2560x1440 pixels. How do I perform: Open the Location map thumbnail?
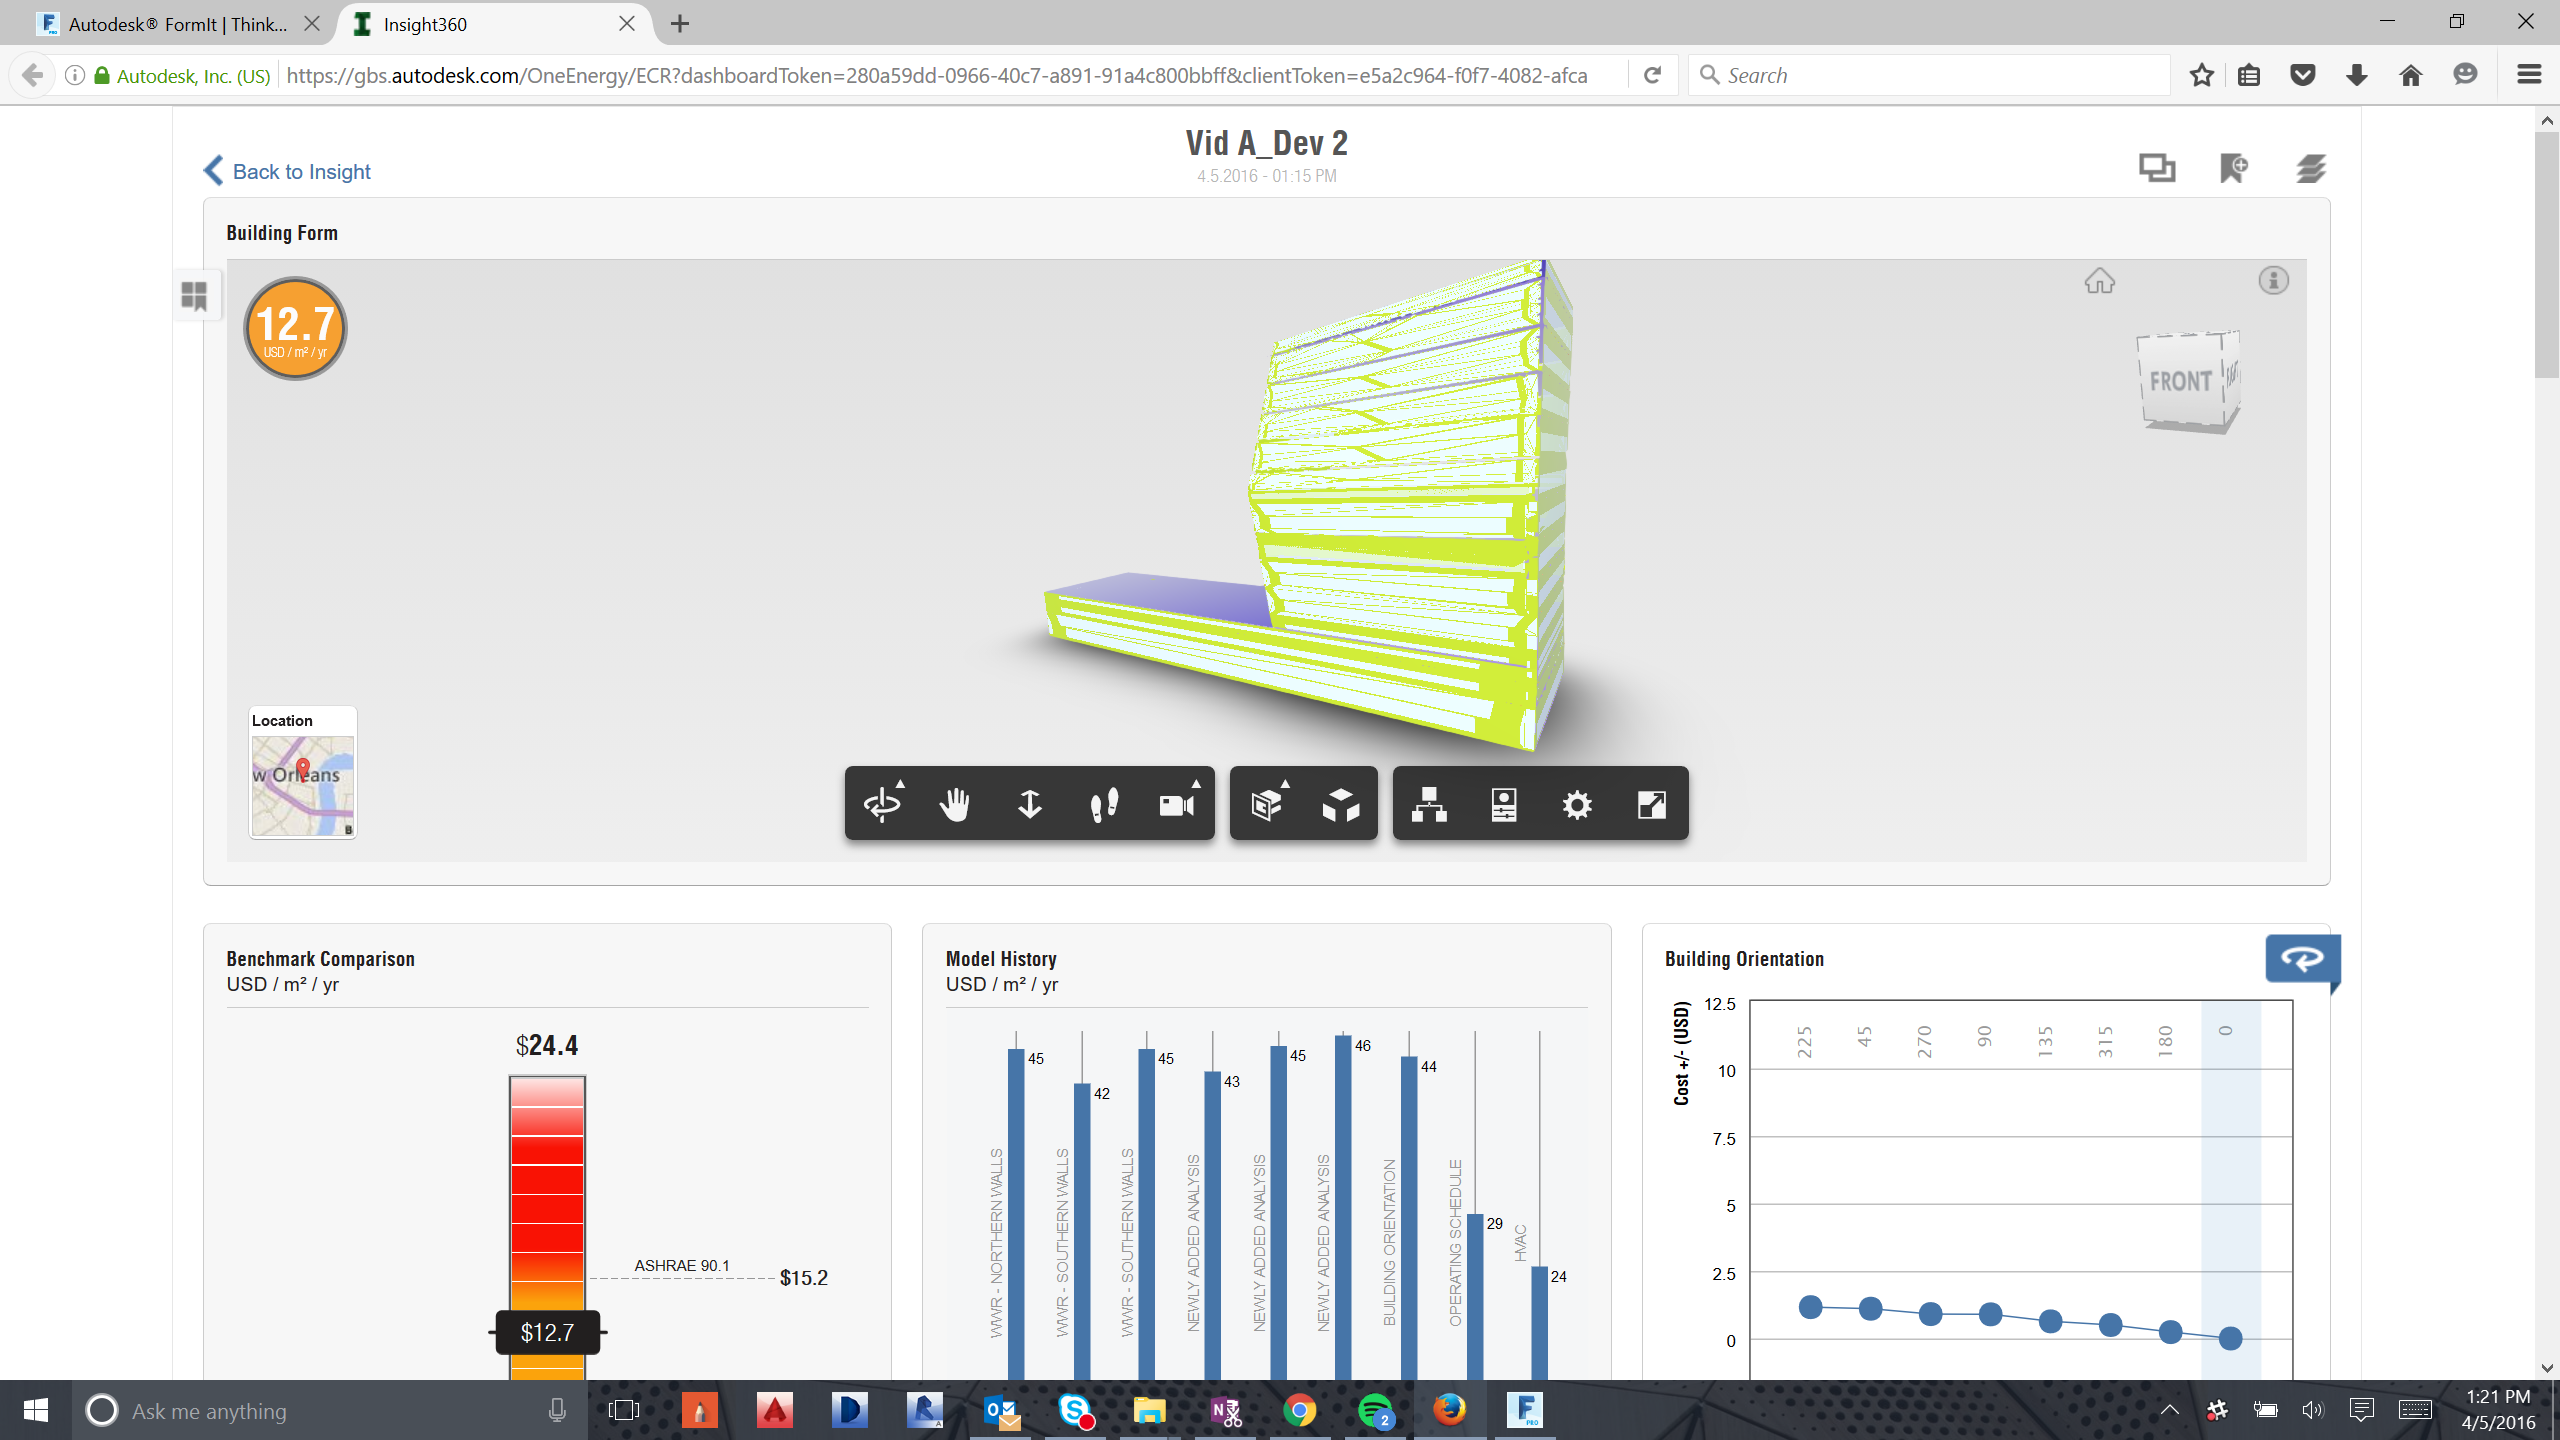coord(302,784)
